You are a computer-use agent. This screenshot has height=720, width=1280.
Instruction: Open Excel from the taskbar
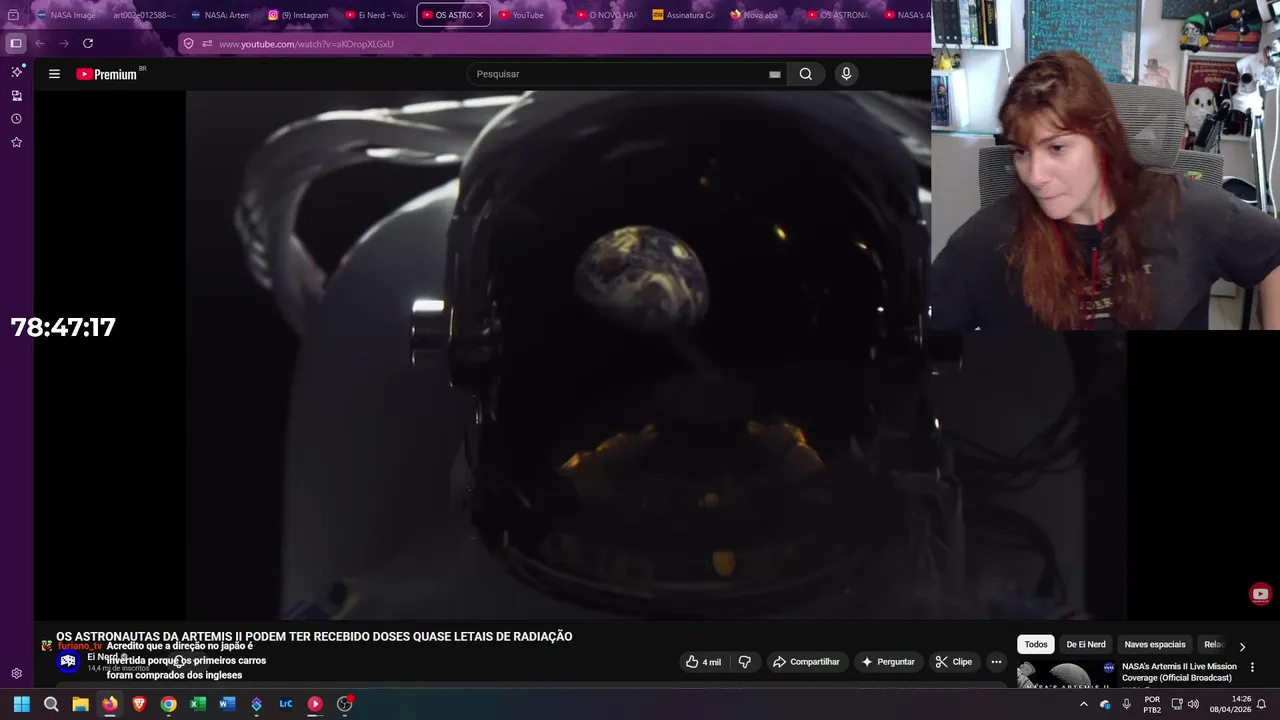pos(198,704)
